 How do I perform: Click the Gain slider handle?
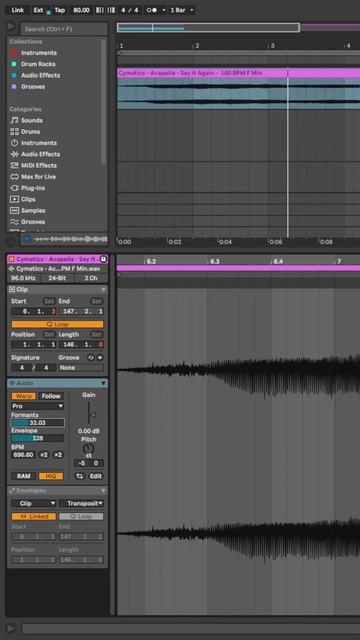(93, 415)
